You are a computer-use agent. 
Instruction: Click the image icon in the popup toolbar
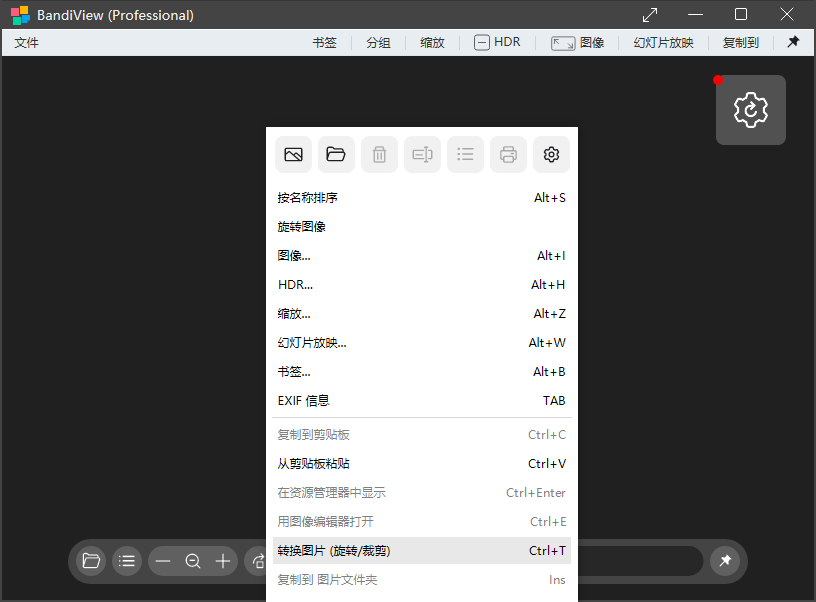(x=293, y=154)
